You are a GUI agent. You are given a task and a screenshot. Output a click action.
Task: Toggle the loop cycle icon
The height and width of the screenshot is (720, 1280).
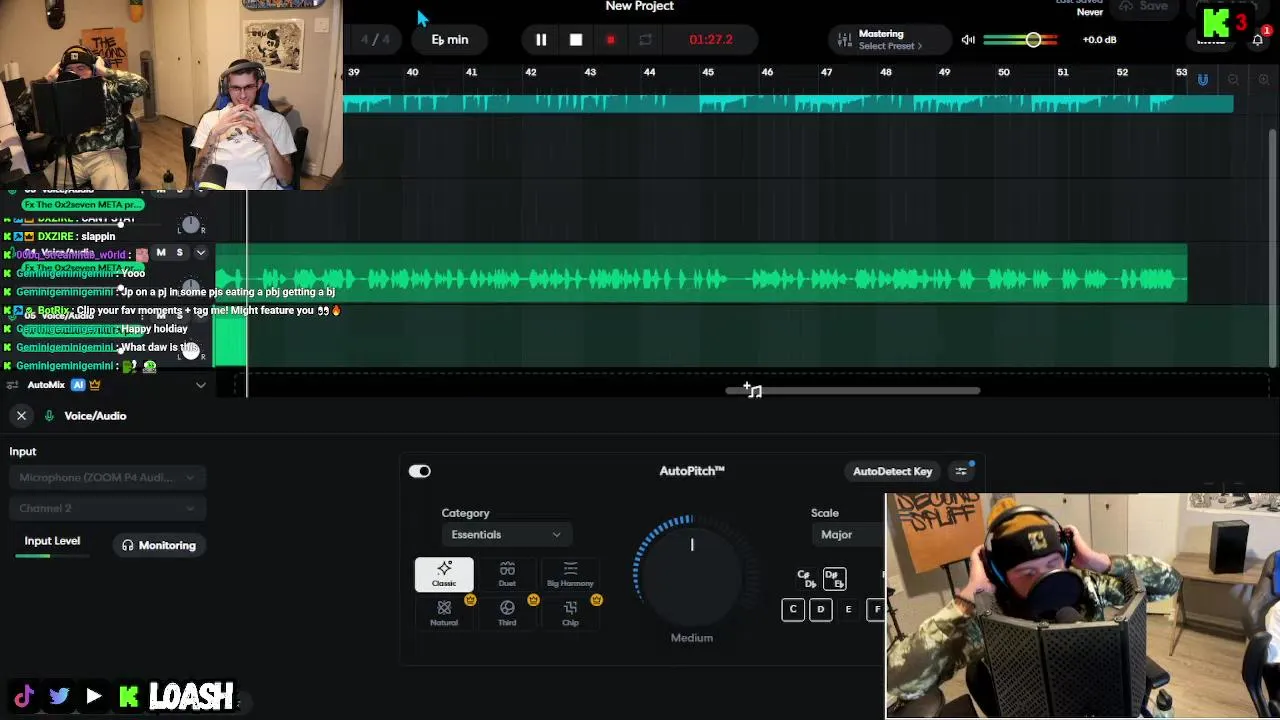coord(645,40)
